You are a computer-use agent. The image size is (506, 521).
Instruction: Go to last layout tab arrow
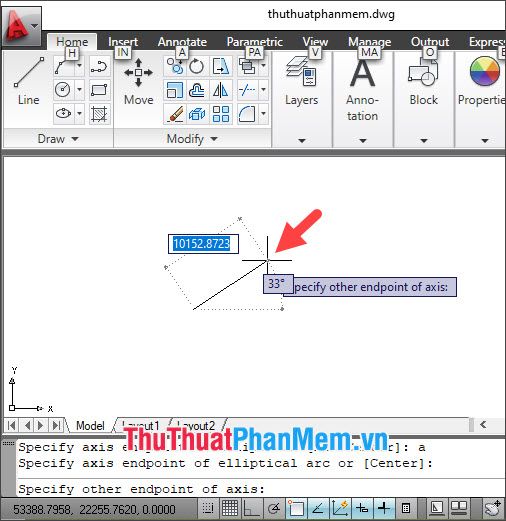57,425
